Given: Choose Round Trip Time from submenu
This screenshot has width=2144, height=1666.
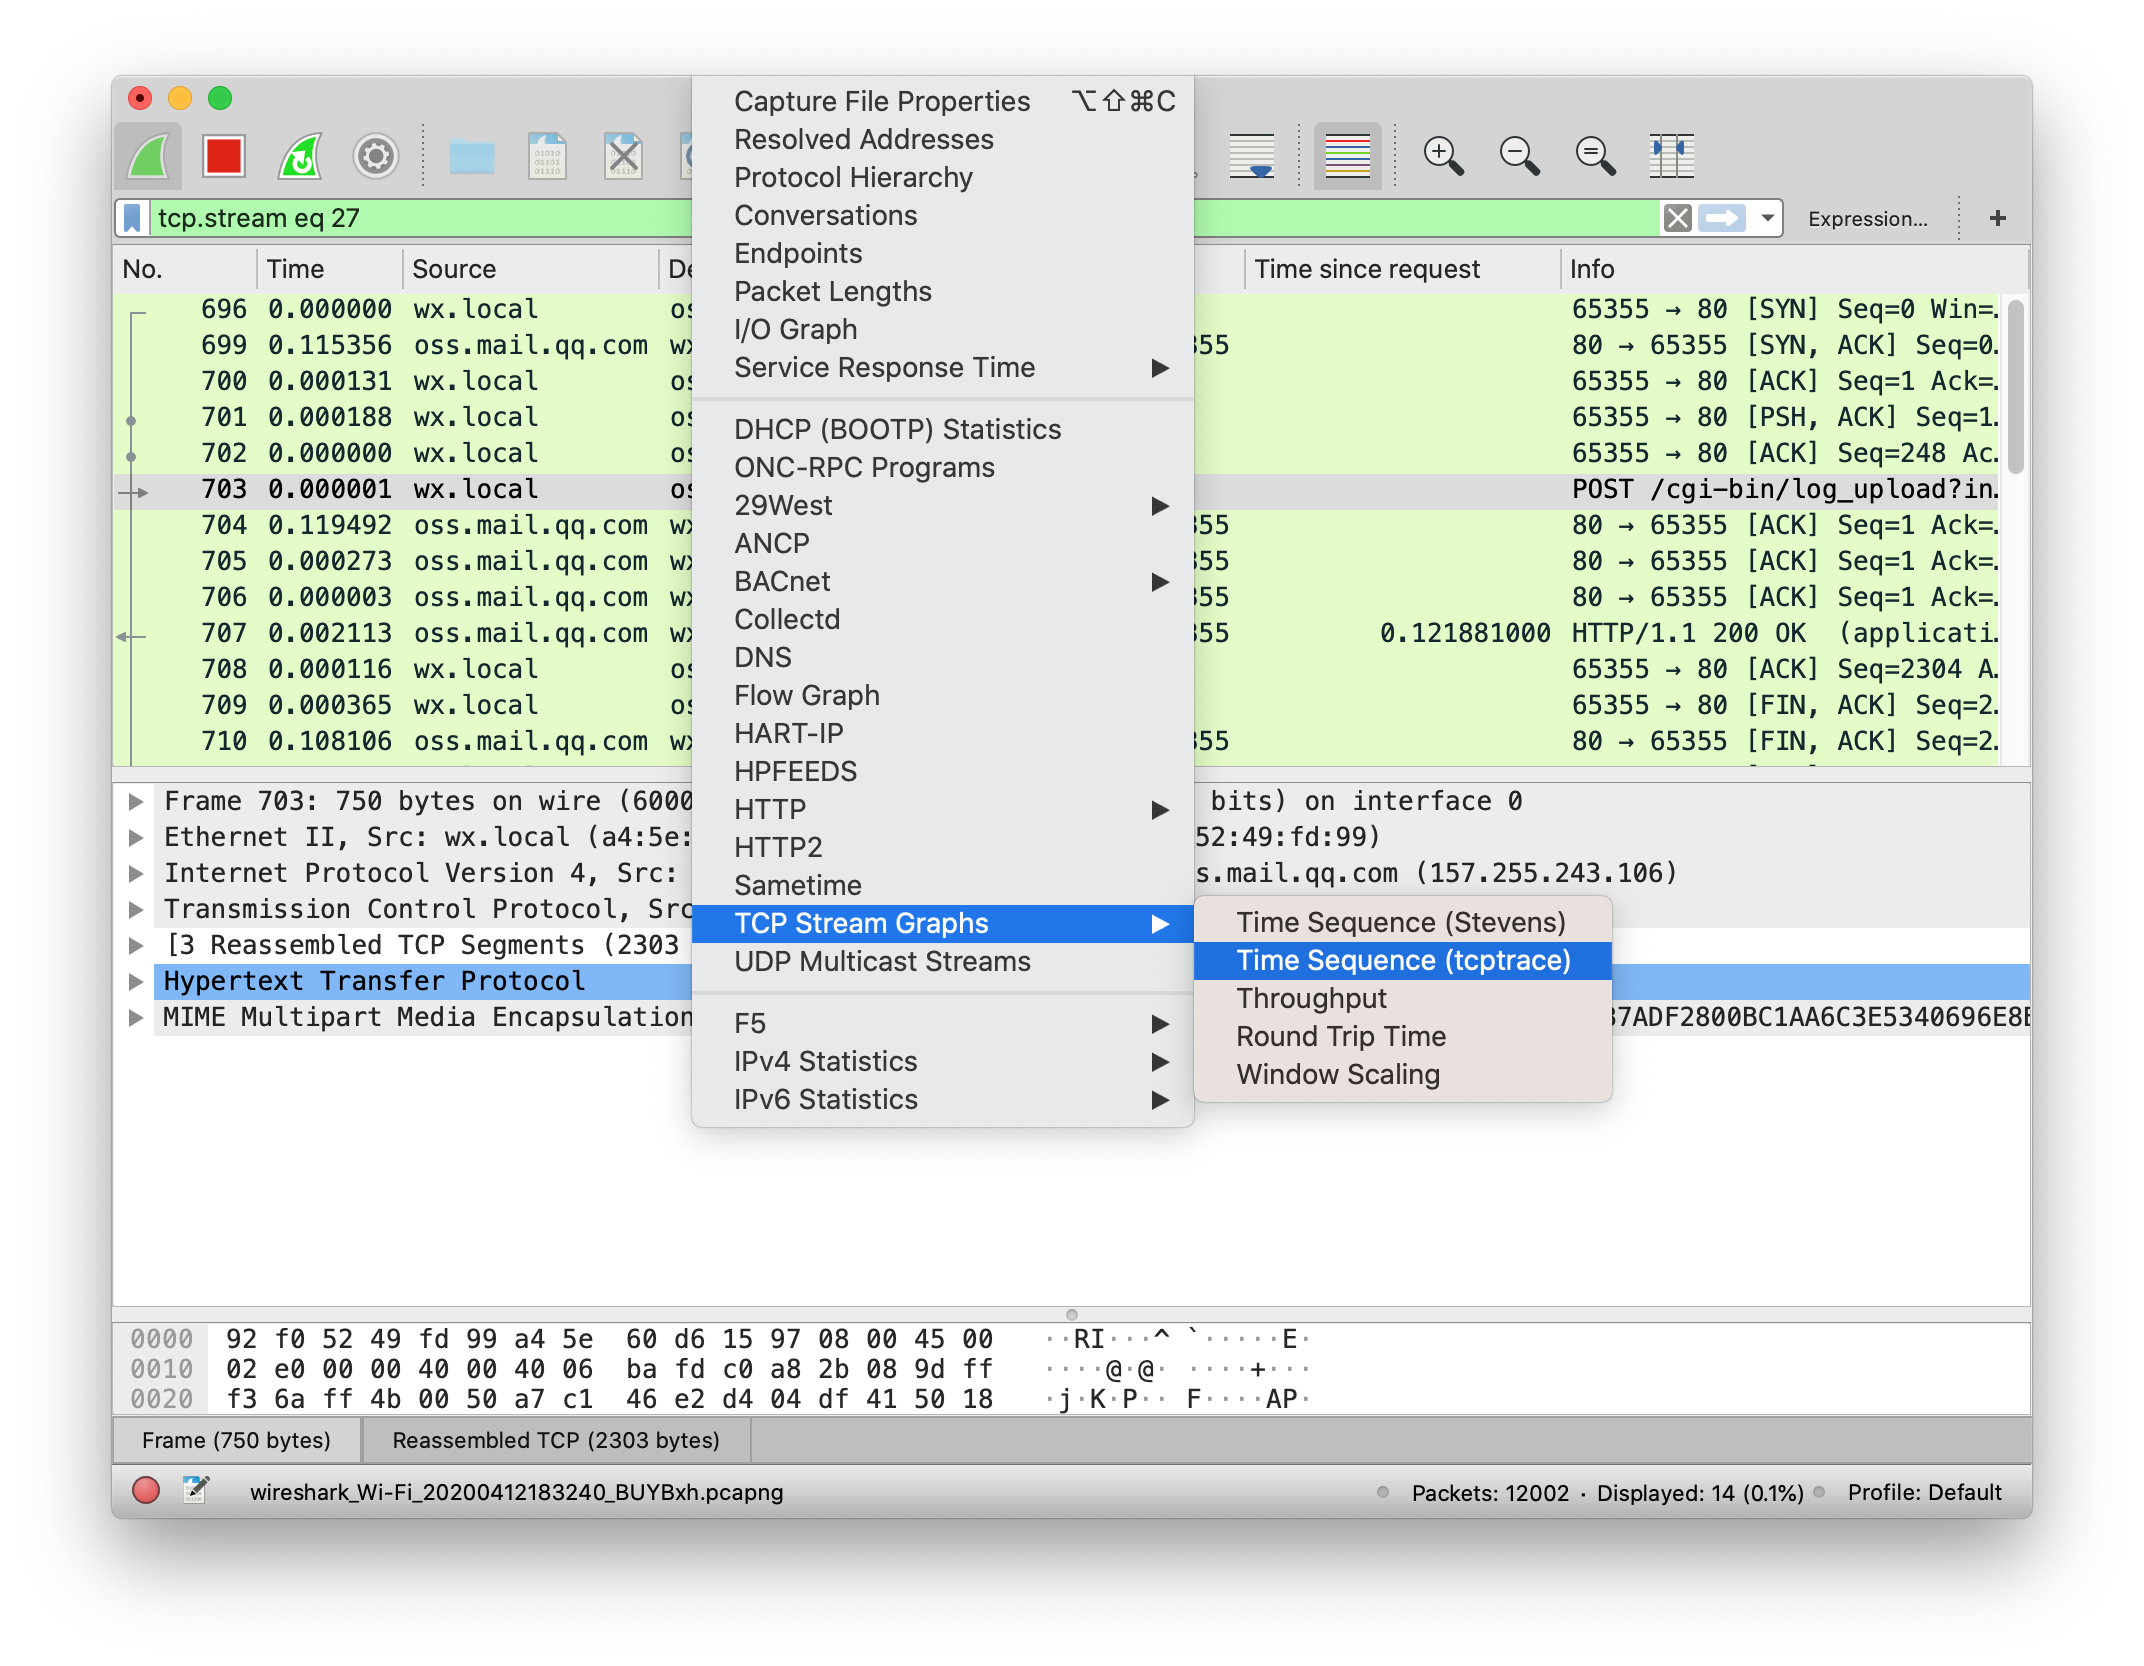Looking at the screenshot, I should tap(1340, 1037).
